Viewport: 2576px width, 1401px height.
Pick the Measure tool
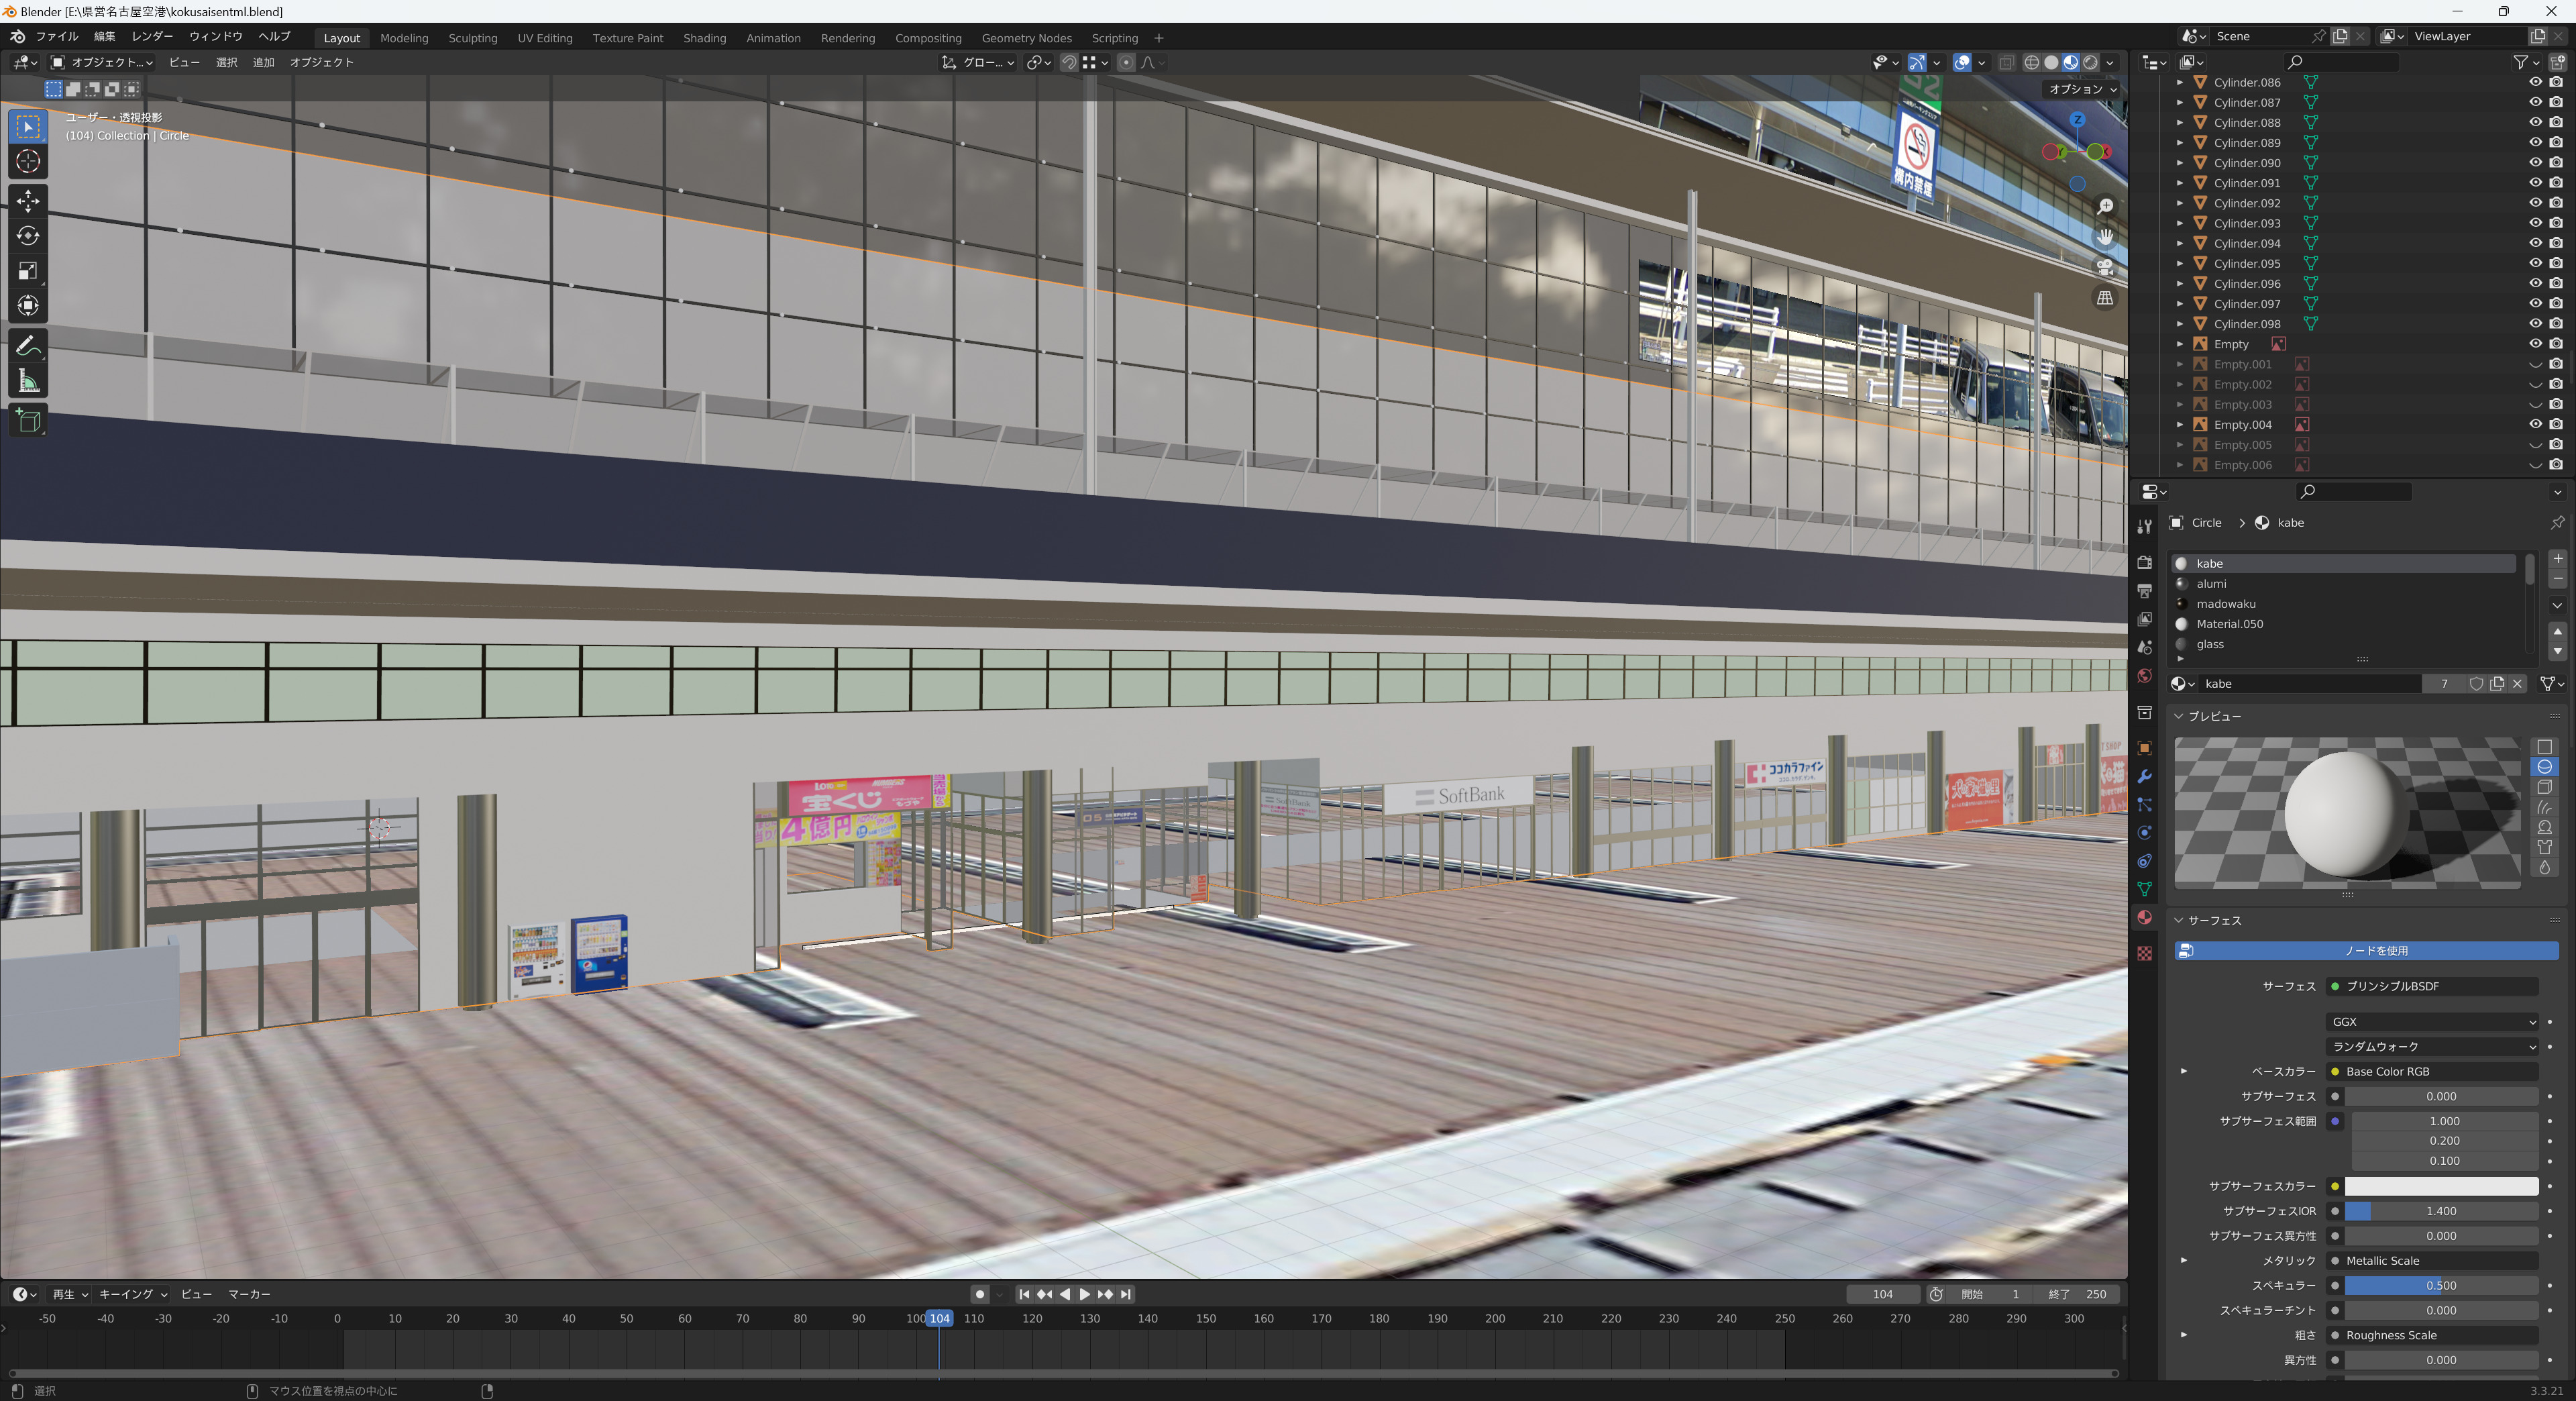click(28, 381)
